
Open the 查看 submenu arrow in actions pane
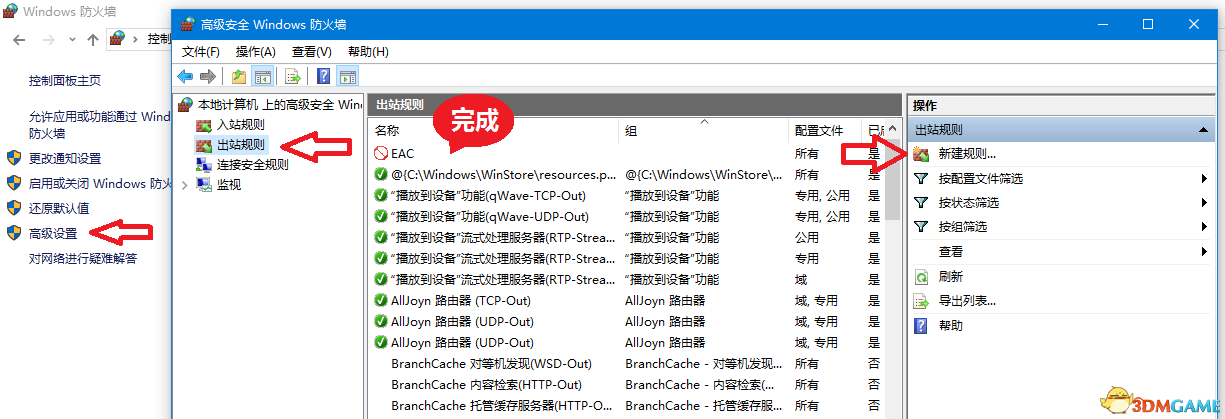(1205, 252)
